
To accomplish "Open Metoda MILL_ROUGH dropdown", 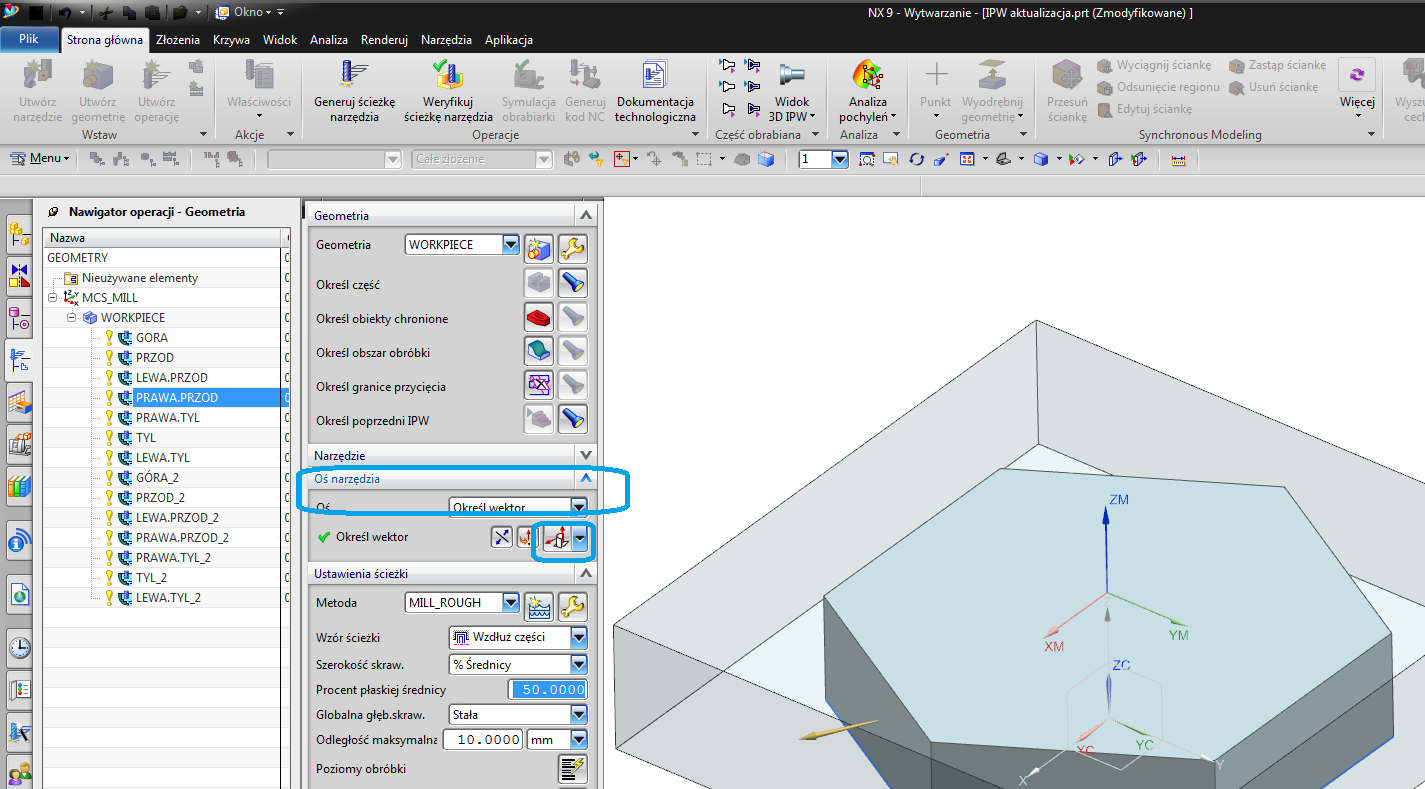I will point(511,603).
